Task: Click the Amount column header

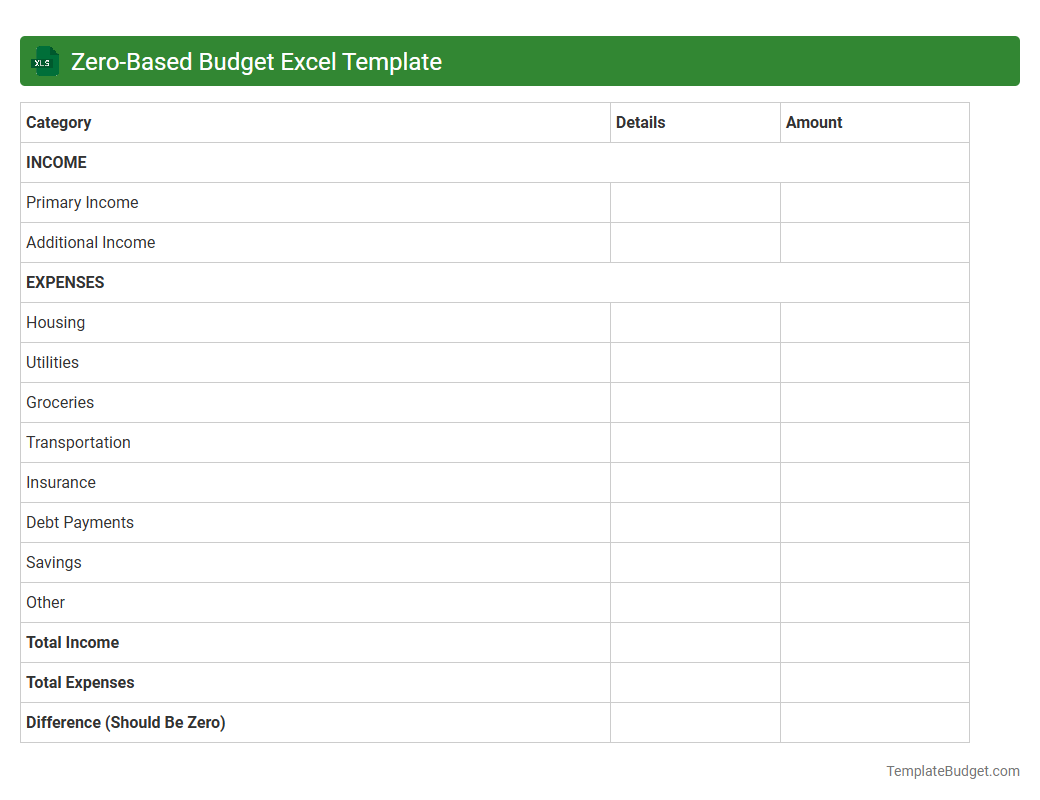Action: [x=814, y=122]
